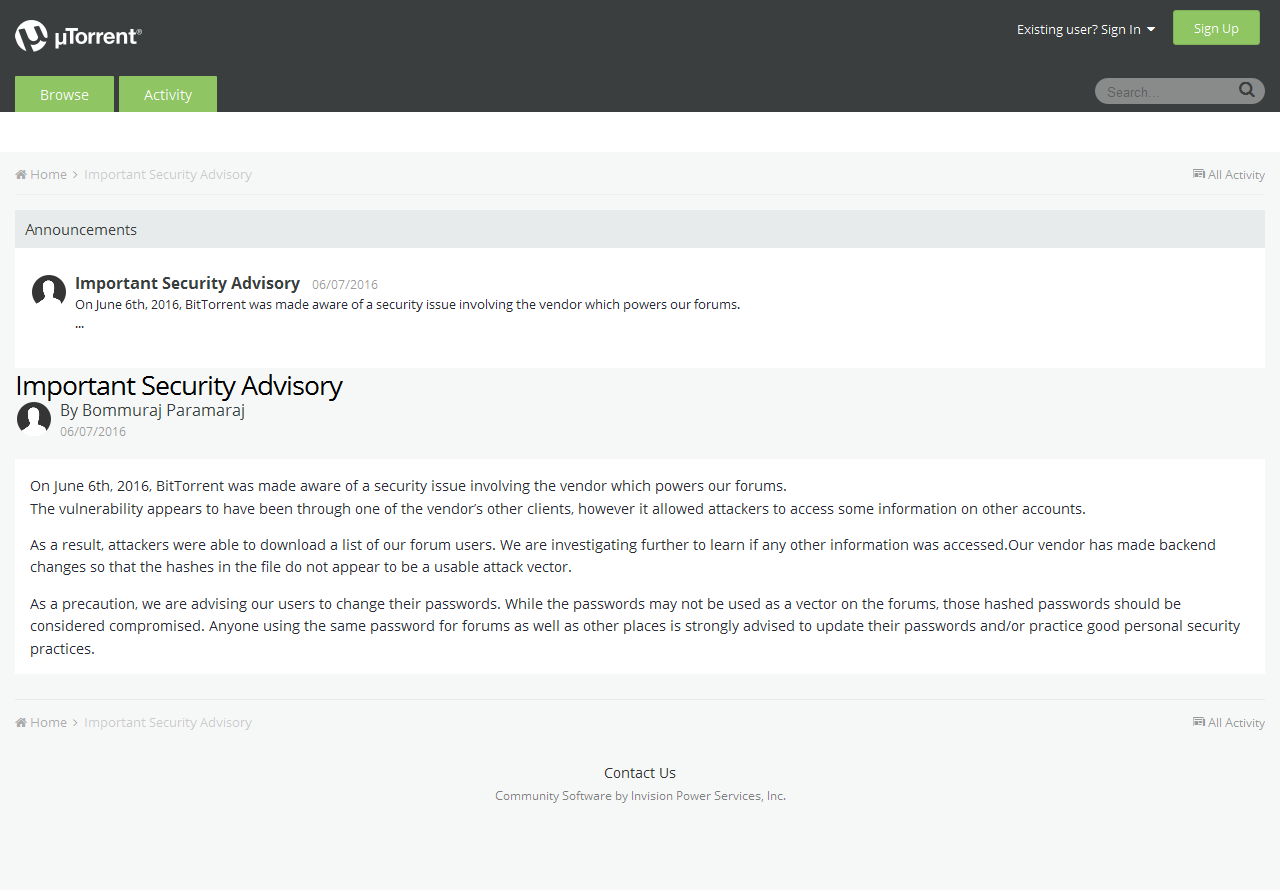Click the bottom All Activity feed icon

coord(1199,722)
